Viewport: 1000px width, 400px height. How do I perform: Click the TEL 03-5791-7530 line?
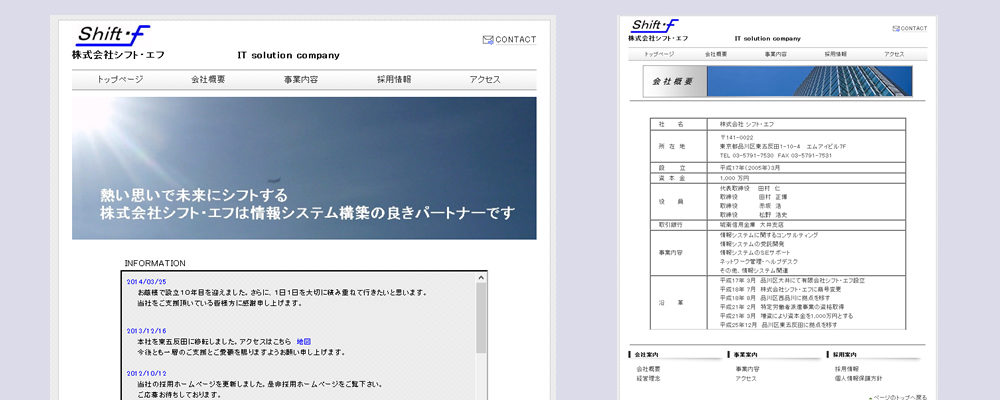point(776,155)
